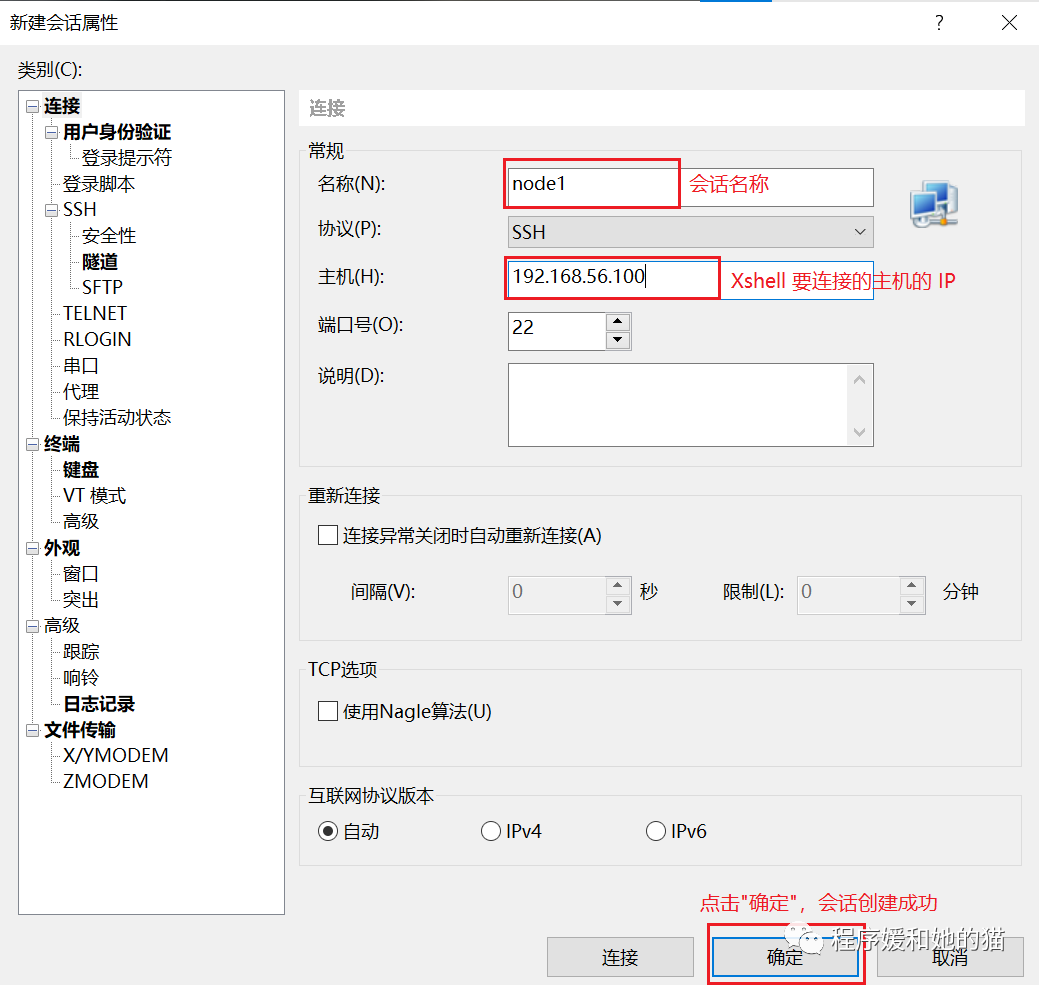Click the 取消 button
1039x985 pixels.
[950, 957]
